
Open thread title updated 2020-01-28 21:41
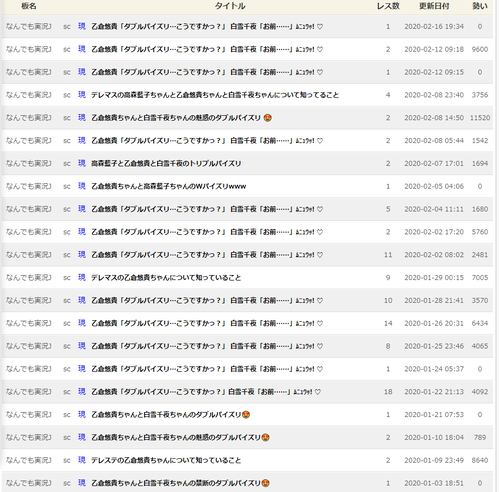click(x=207, y=300)
